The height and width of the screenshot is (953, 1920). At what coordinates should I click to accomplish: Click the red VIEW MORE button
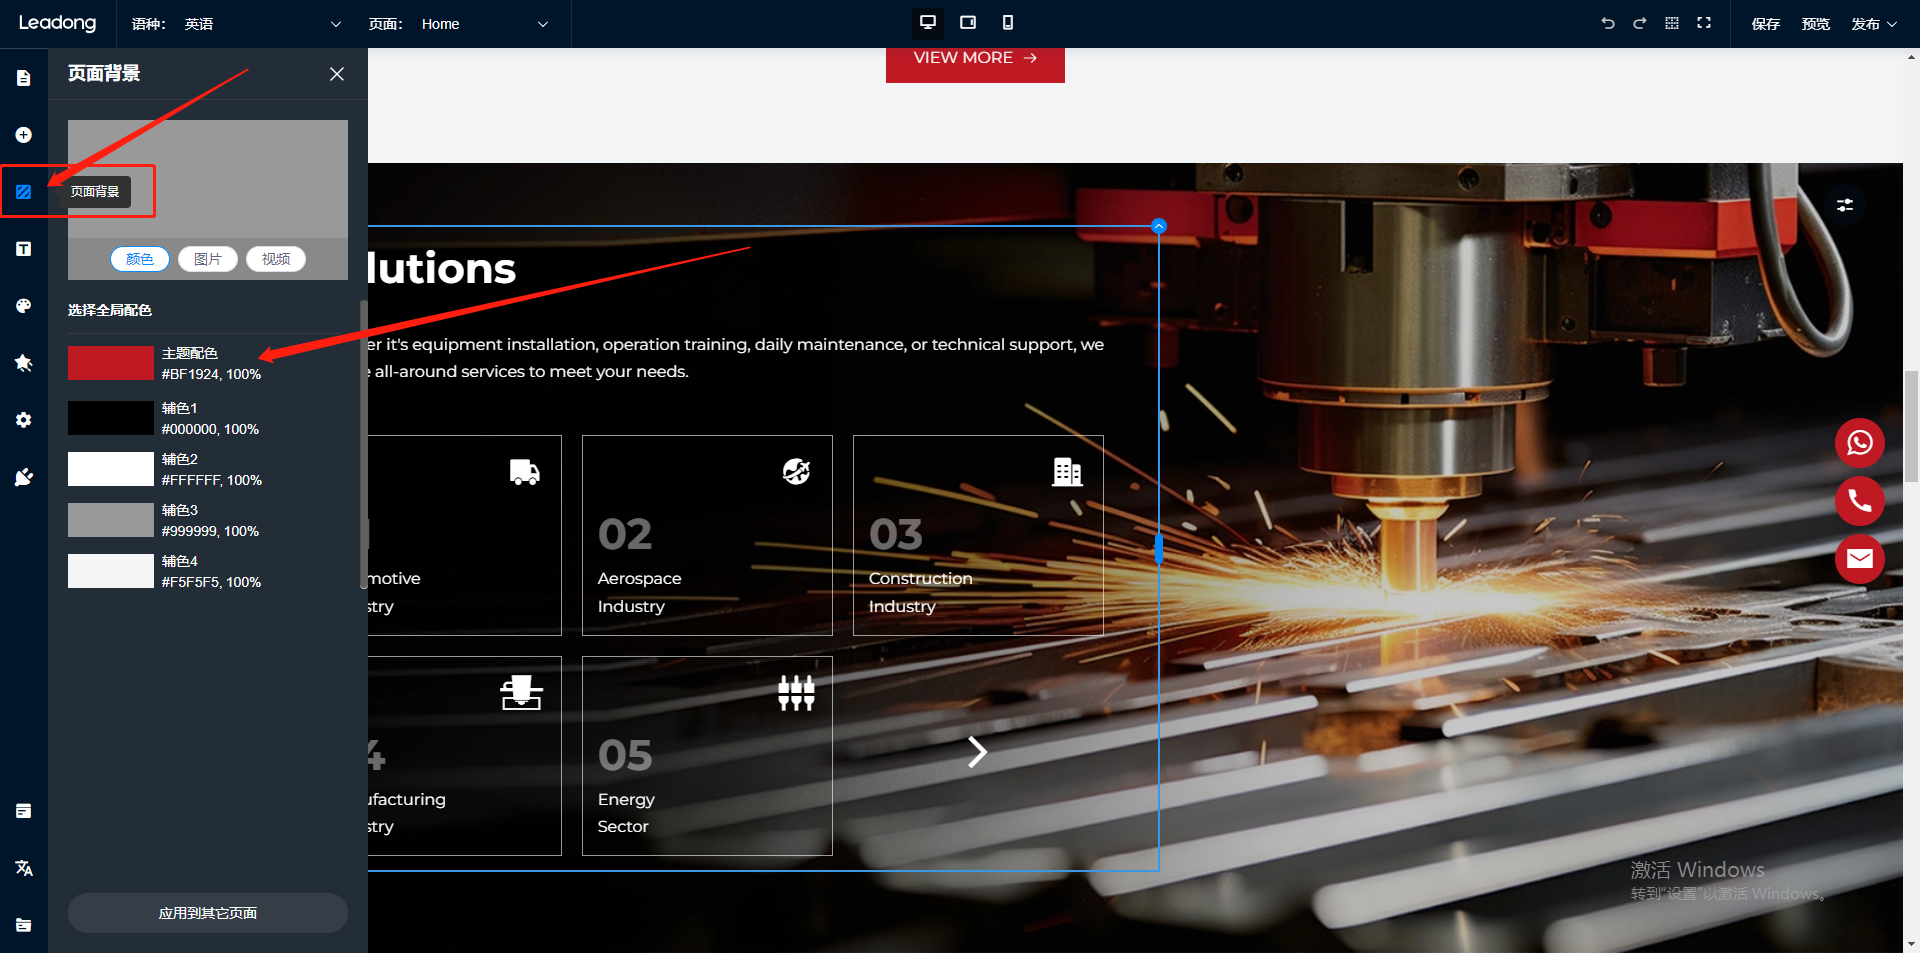(975, 59)
